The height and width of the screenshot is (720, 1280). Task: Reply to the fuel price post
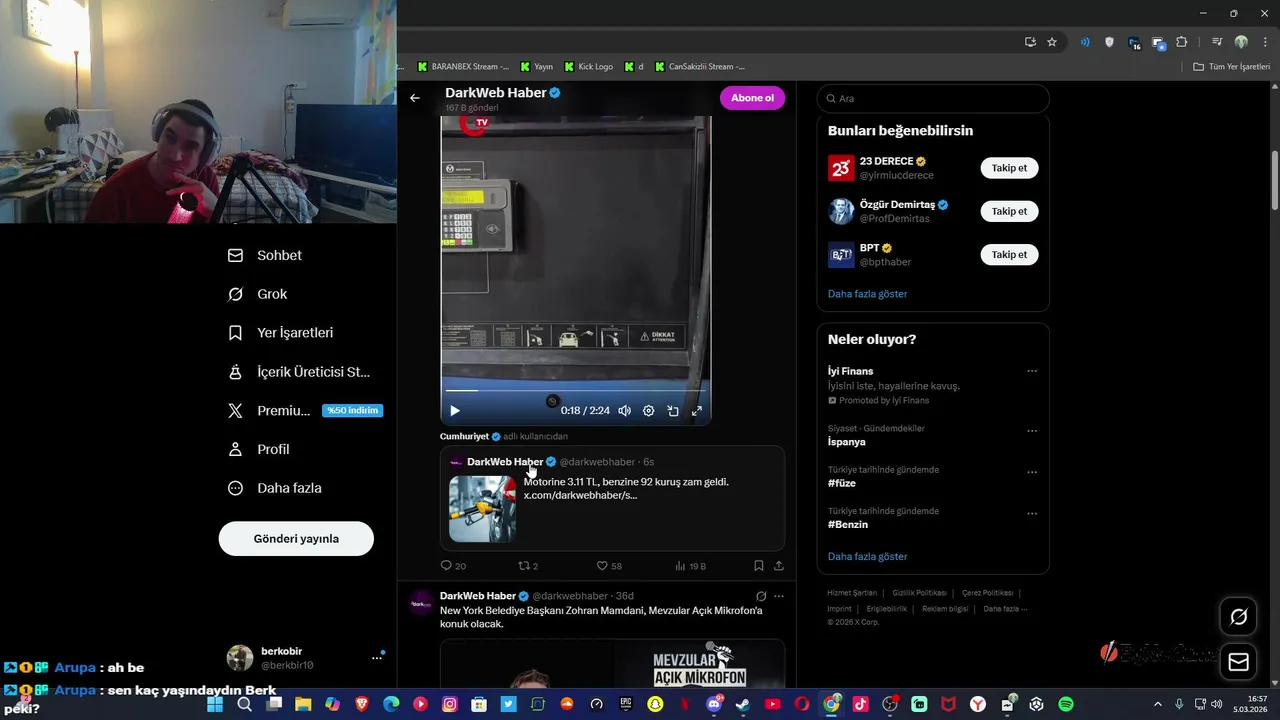[453, 566]
